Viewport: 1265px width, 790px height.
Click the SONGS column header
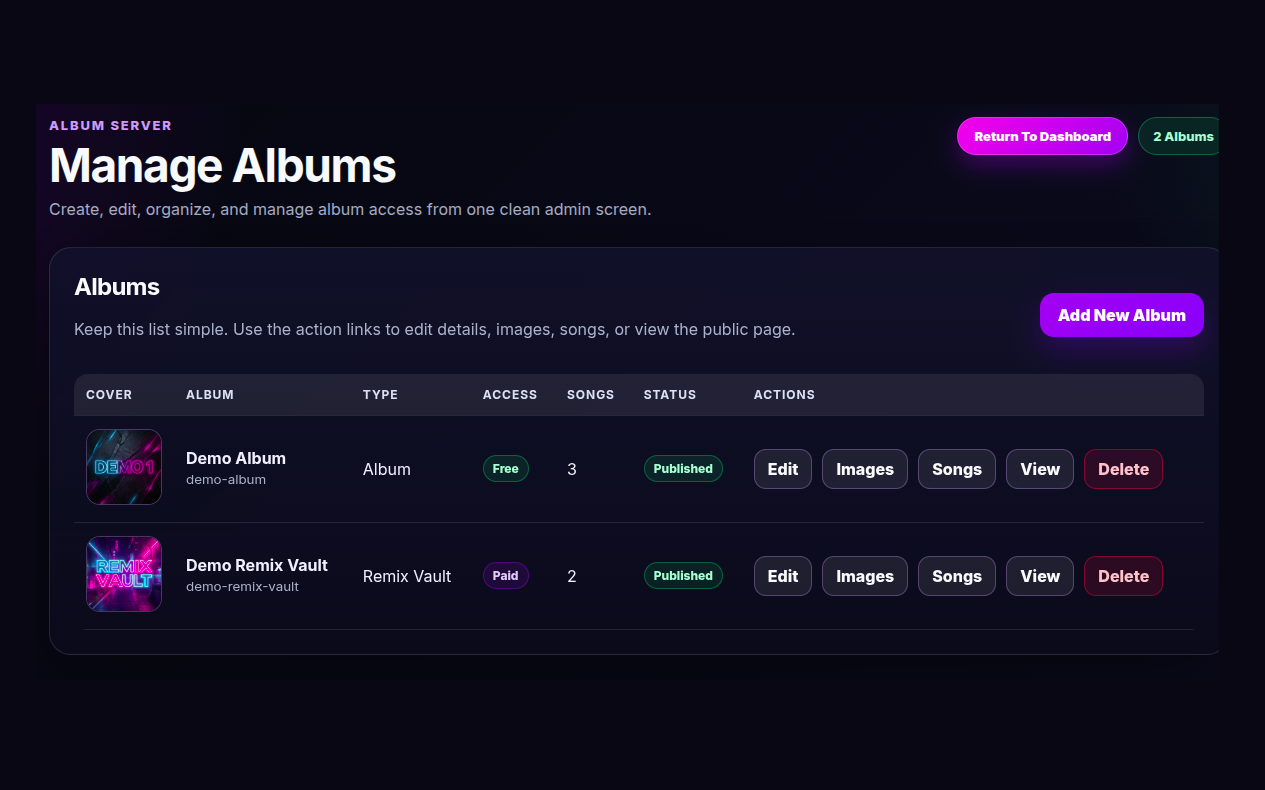pyautogui.click(x=590, y=395)
